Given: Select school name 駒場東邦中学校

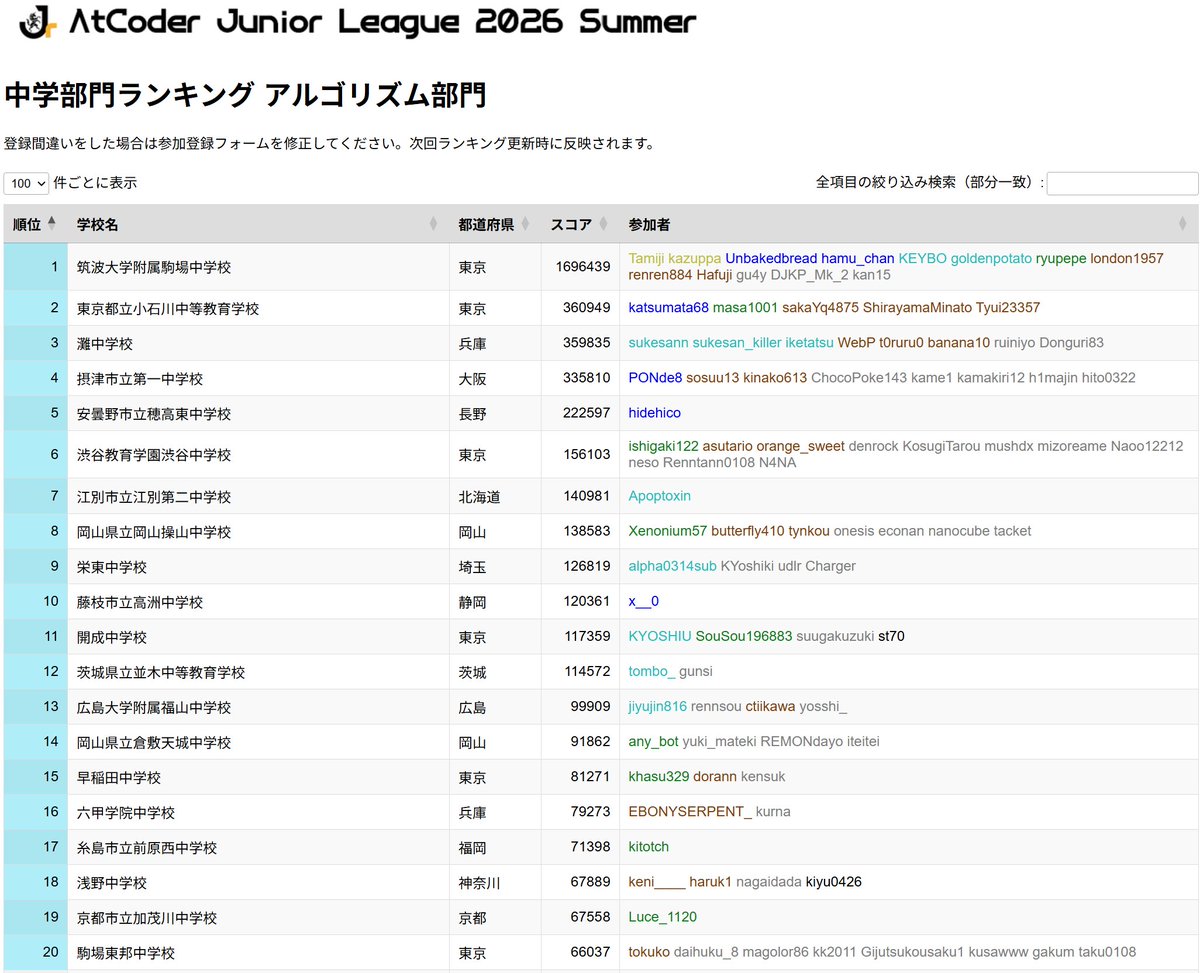Looking at the screenshot, I should 126,953.
